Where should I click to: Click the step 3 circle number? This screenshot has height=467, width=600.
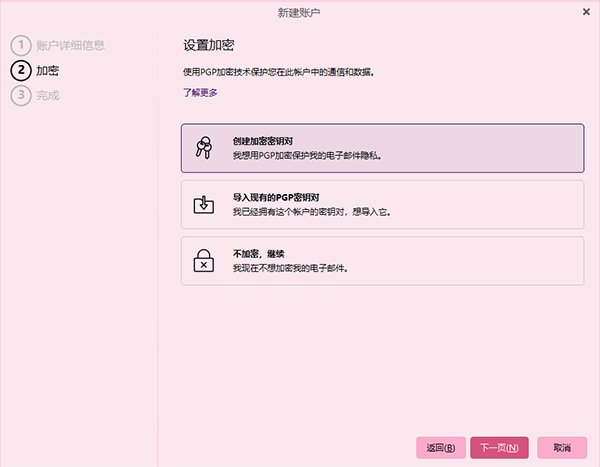coord(21,95)
